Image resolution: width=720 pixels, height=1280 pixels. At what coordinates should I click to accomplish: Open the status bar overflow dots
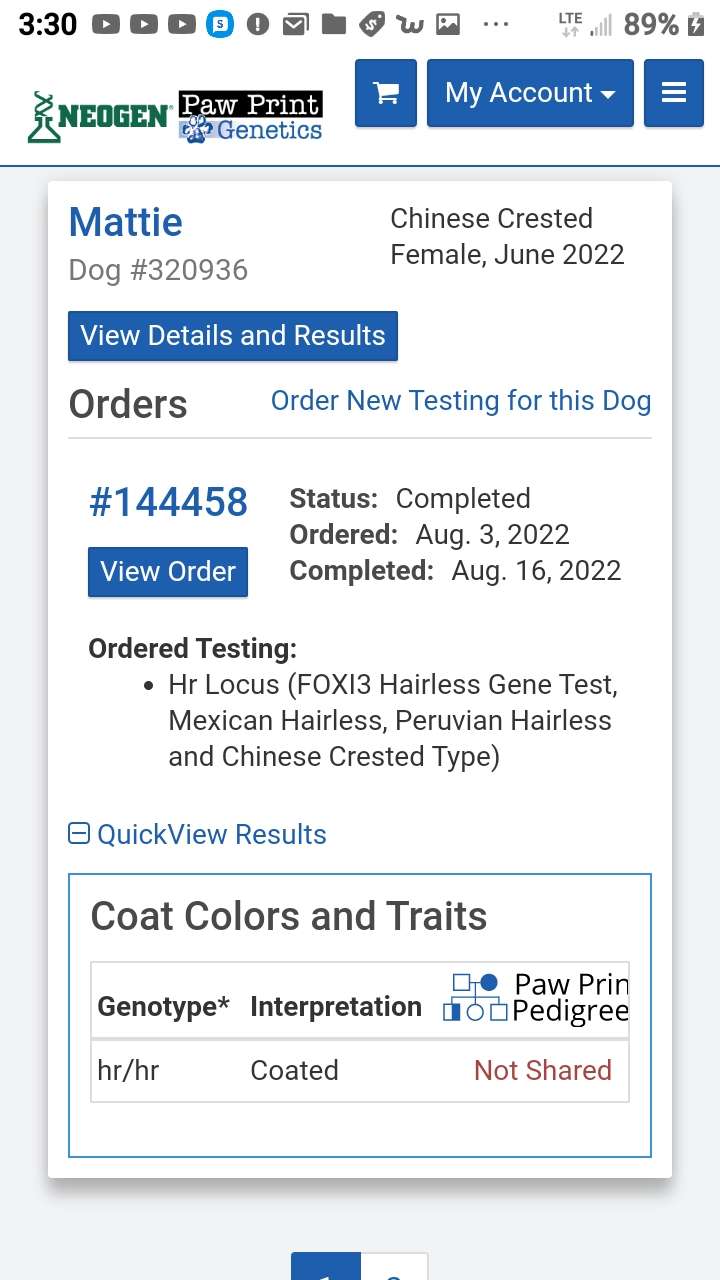(496, 25)
